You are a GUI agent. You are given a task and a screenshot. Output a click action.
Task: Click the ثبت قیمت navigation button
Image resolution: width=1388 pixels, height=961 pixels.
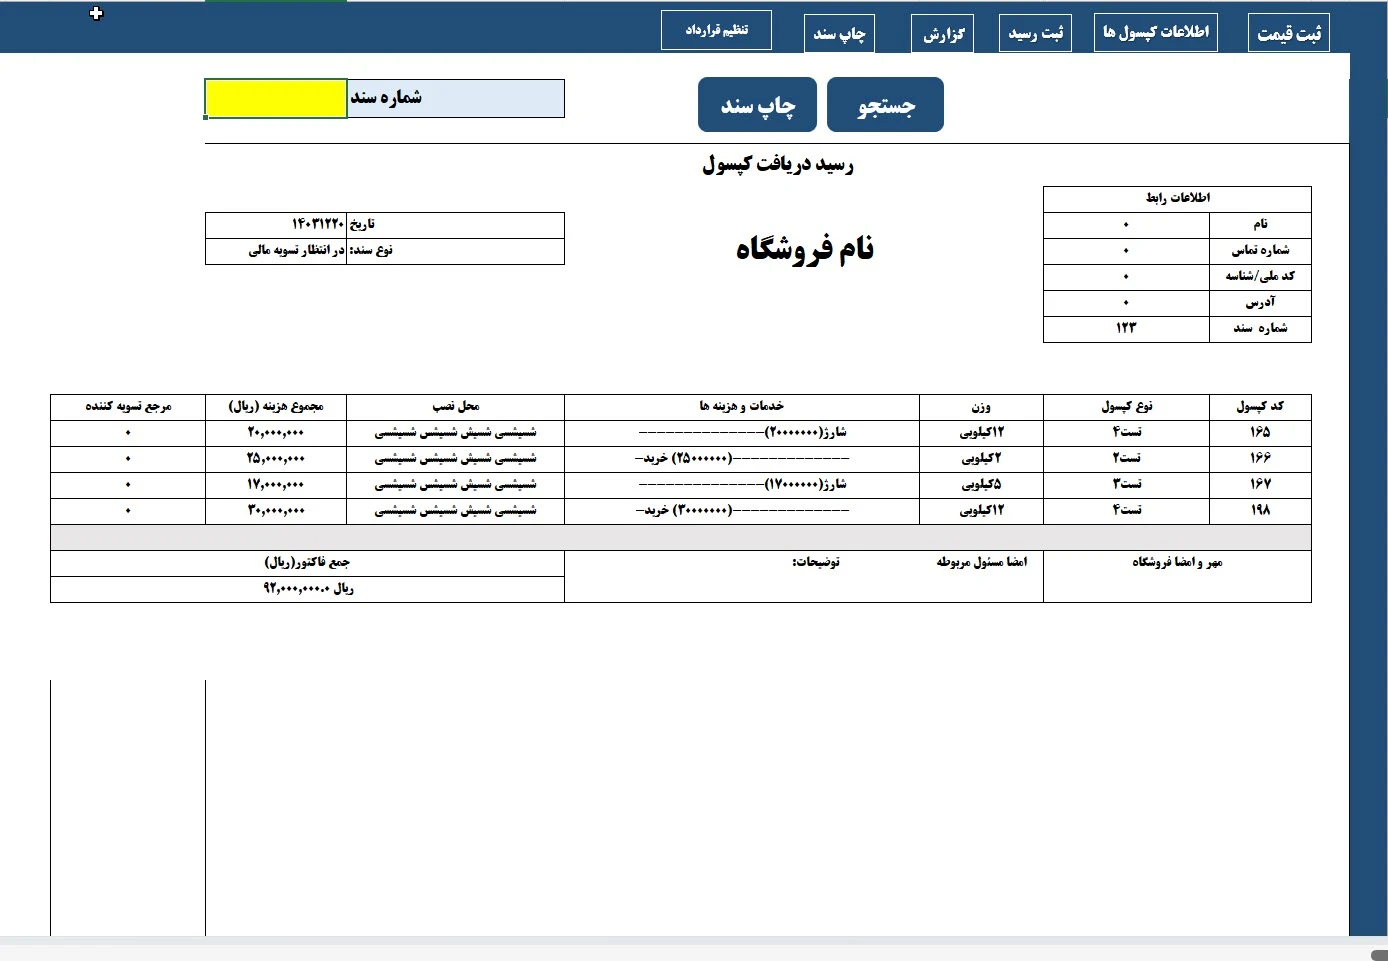(x=1288, y=34)
